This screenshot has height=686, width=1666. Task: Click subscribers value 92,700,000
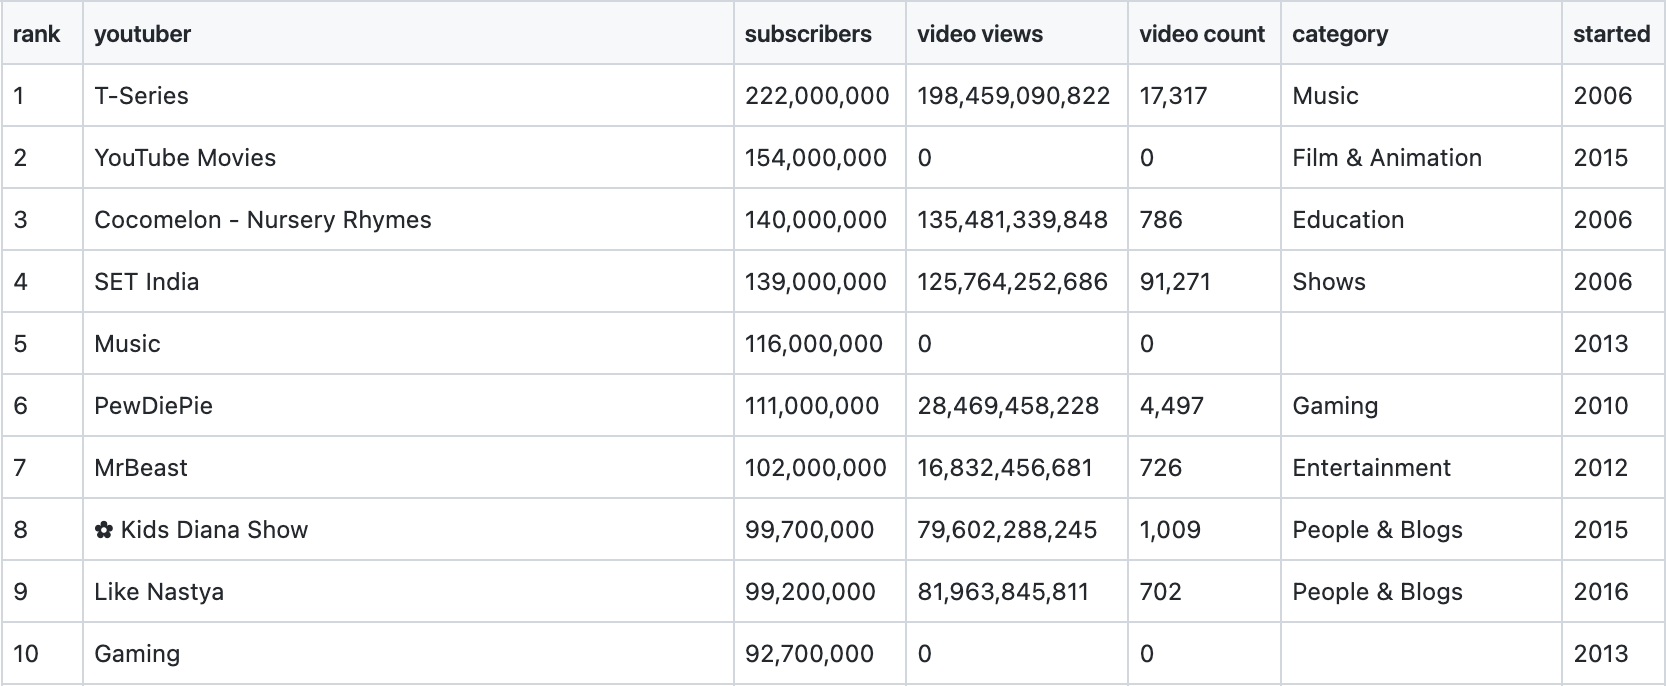click(812, 654)
